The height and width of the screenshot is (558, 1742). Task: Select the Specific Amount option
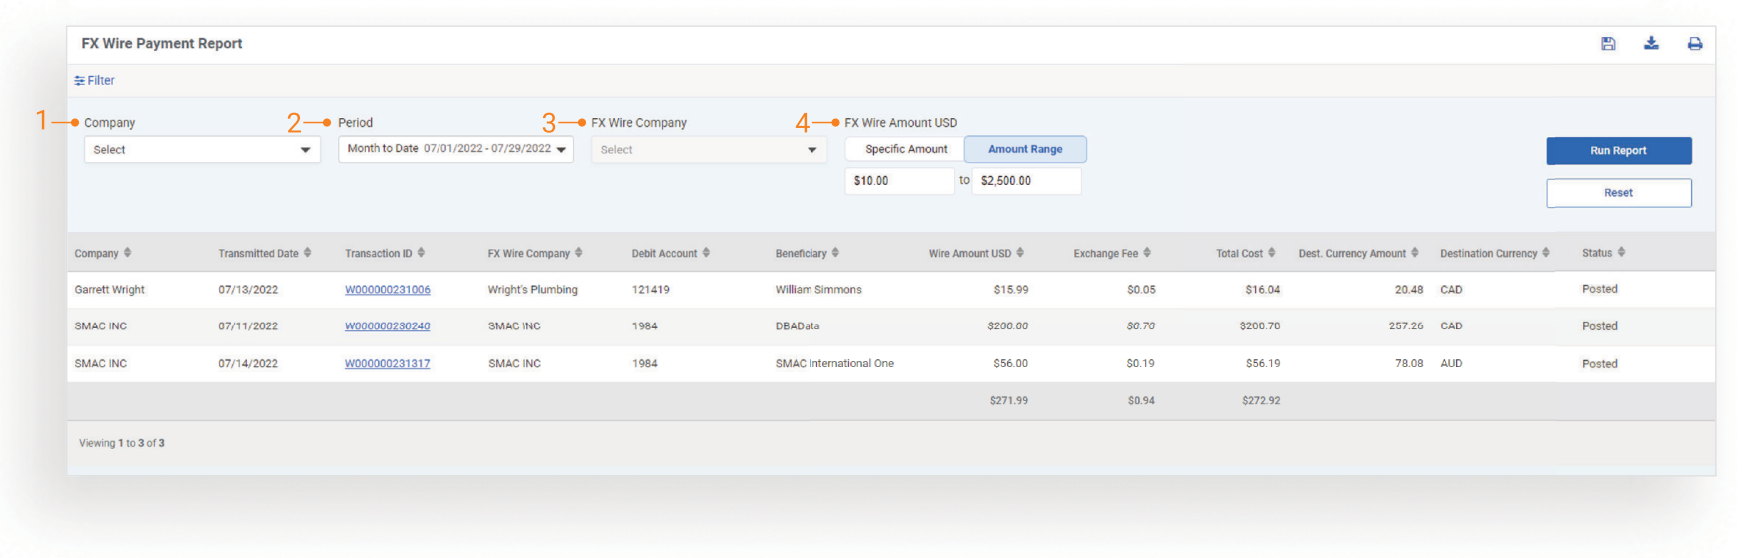(x=905, y=150)
